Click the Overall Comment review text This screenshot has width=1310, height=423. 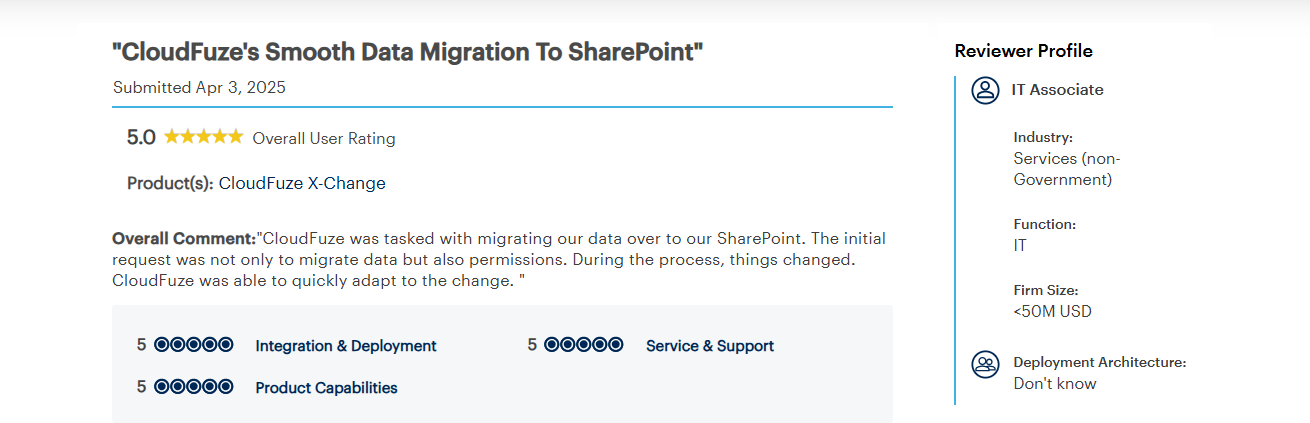tap(499, 260)
